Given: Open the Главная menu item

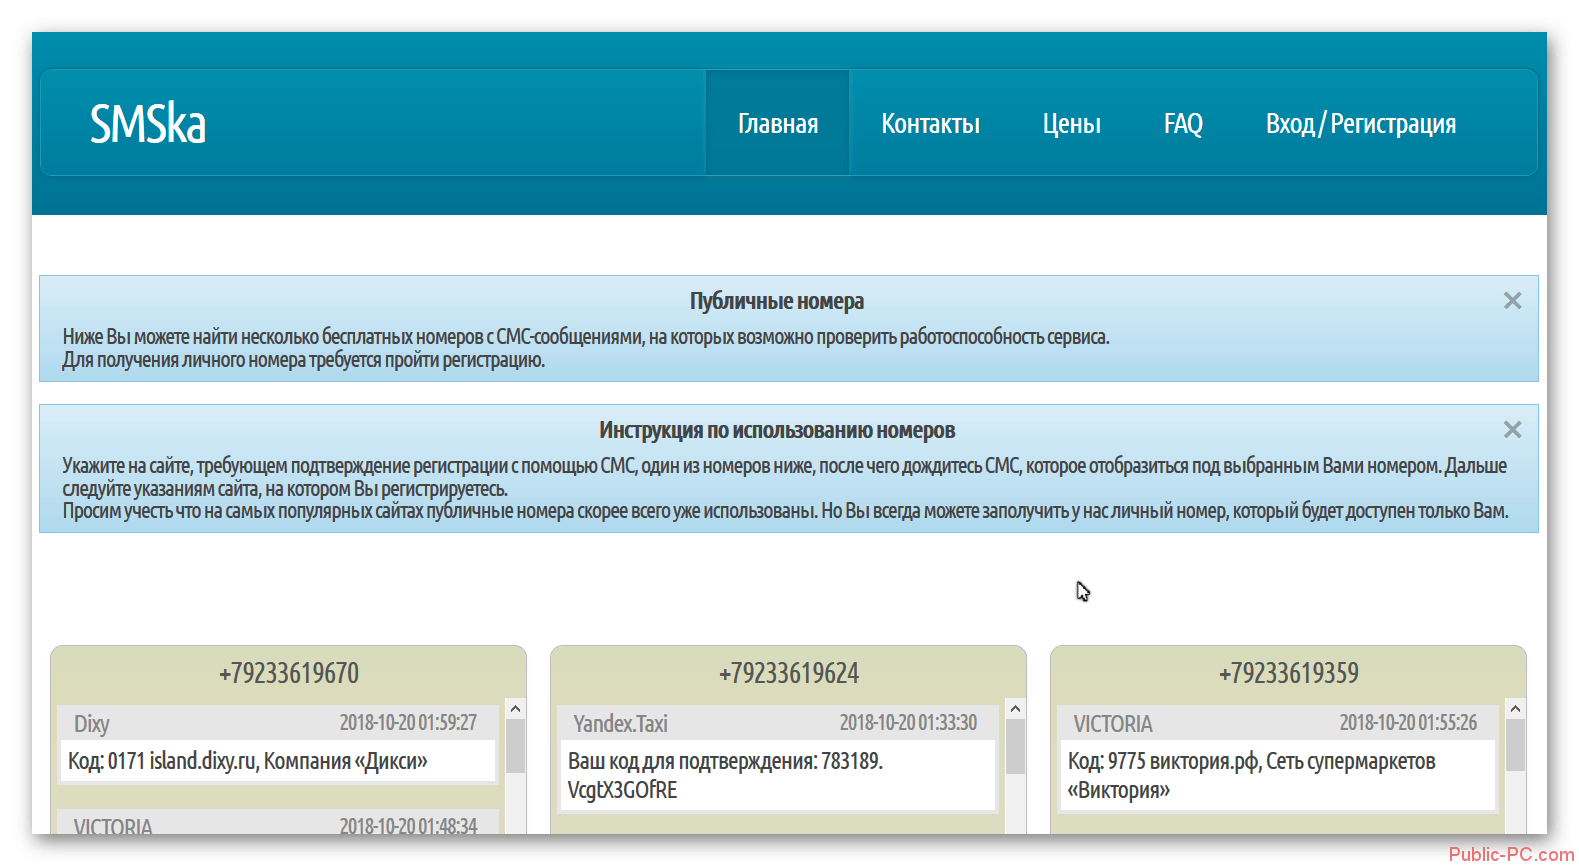Looking at the screenshot, I should tap(777, 124).
